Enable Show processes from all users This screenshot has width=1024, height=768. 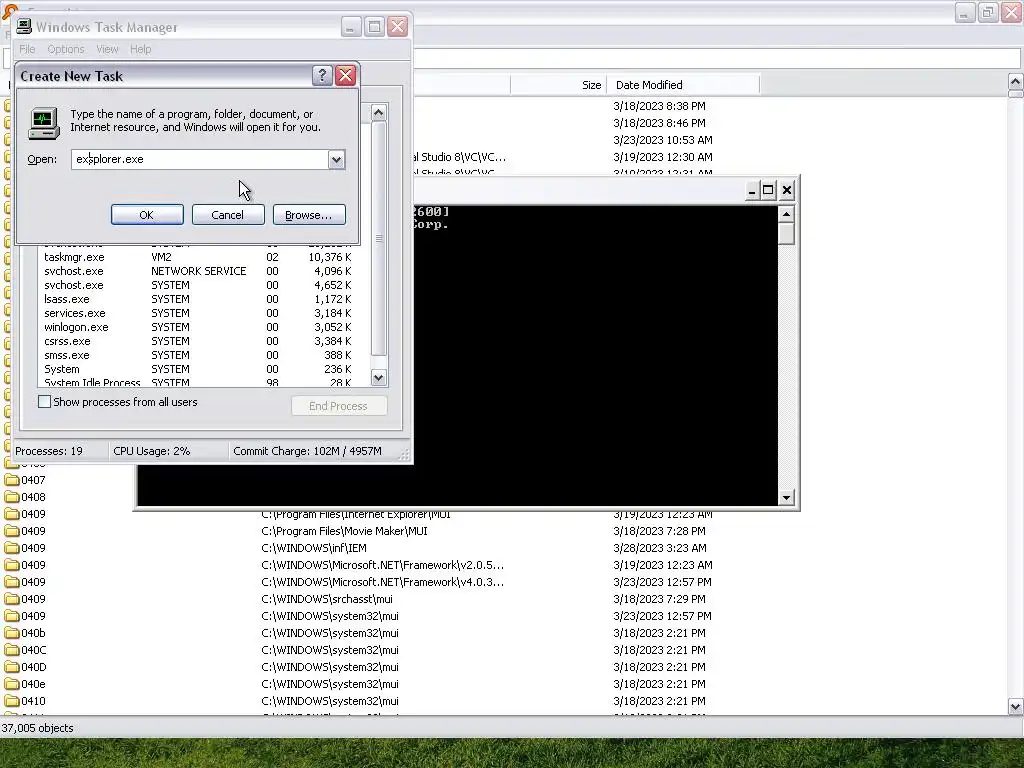click(44, 402)
